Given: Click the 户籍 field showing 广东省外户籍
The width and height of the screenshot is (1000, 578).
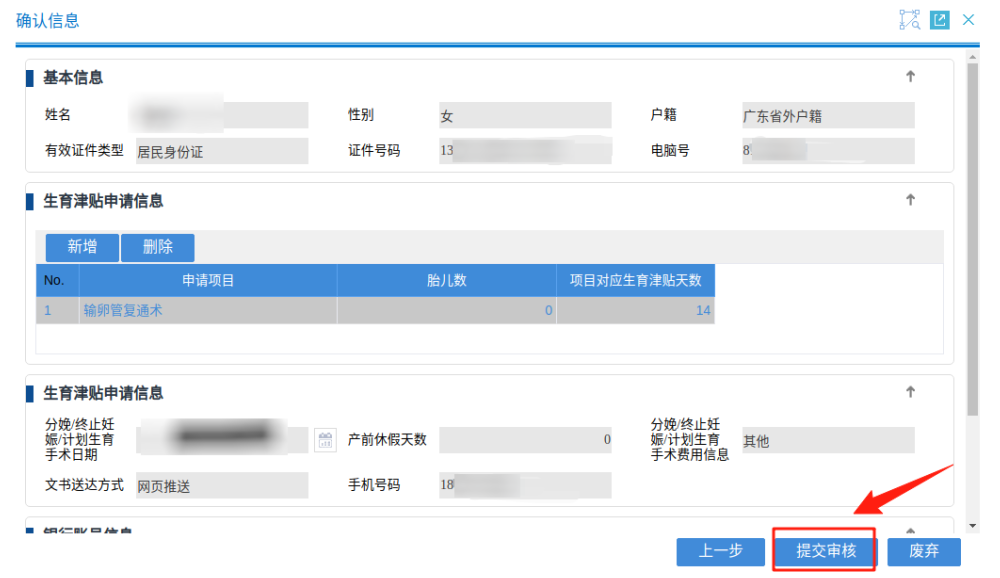Looking at the screenshot, I should point(827,116).
